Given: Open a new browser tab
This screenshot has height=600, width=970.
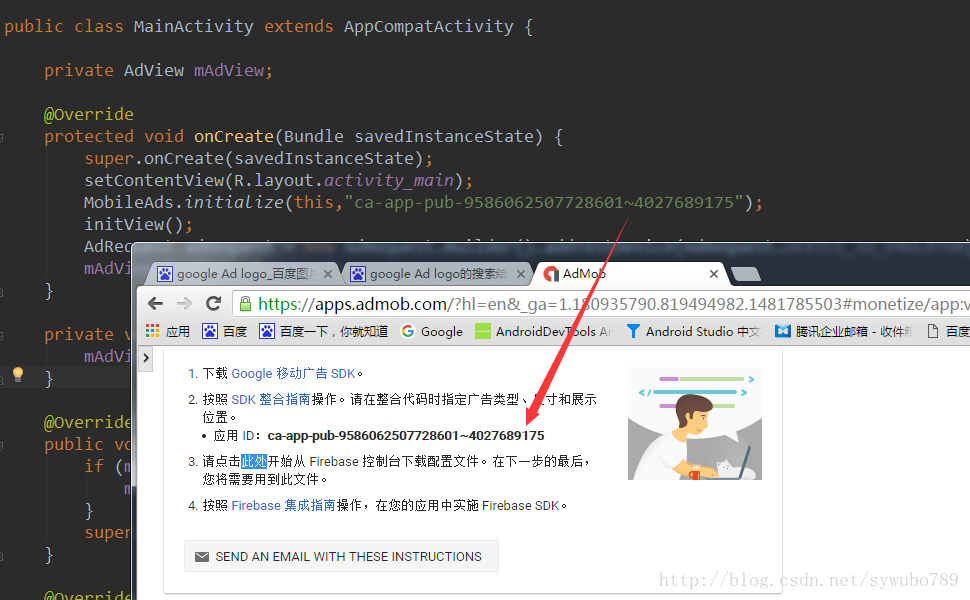Looking at the screenshot, I should tap(745, 274).
